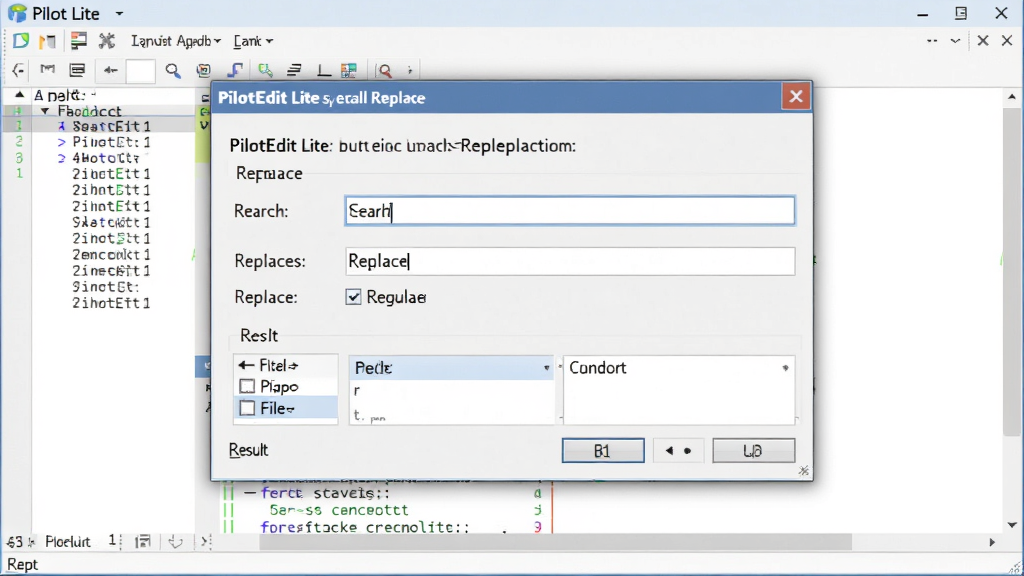Click the stacked lines toolbar icon
The image size is (1024, 576).
coord(295,70)
